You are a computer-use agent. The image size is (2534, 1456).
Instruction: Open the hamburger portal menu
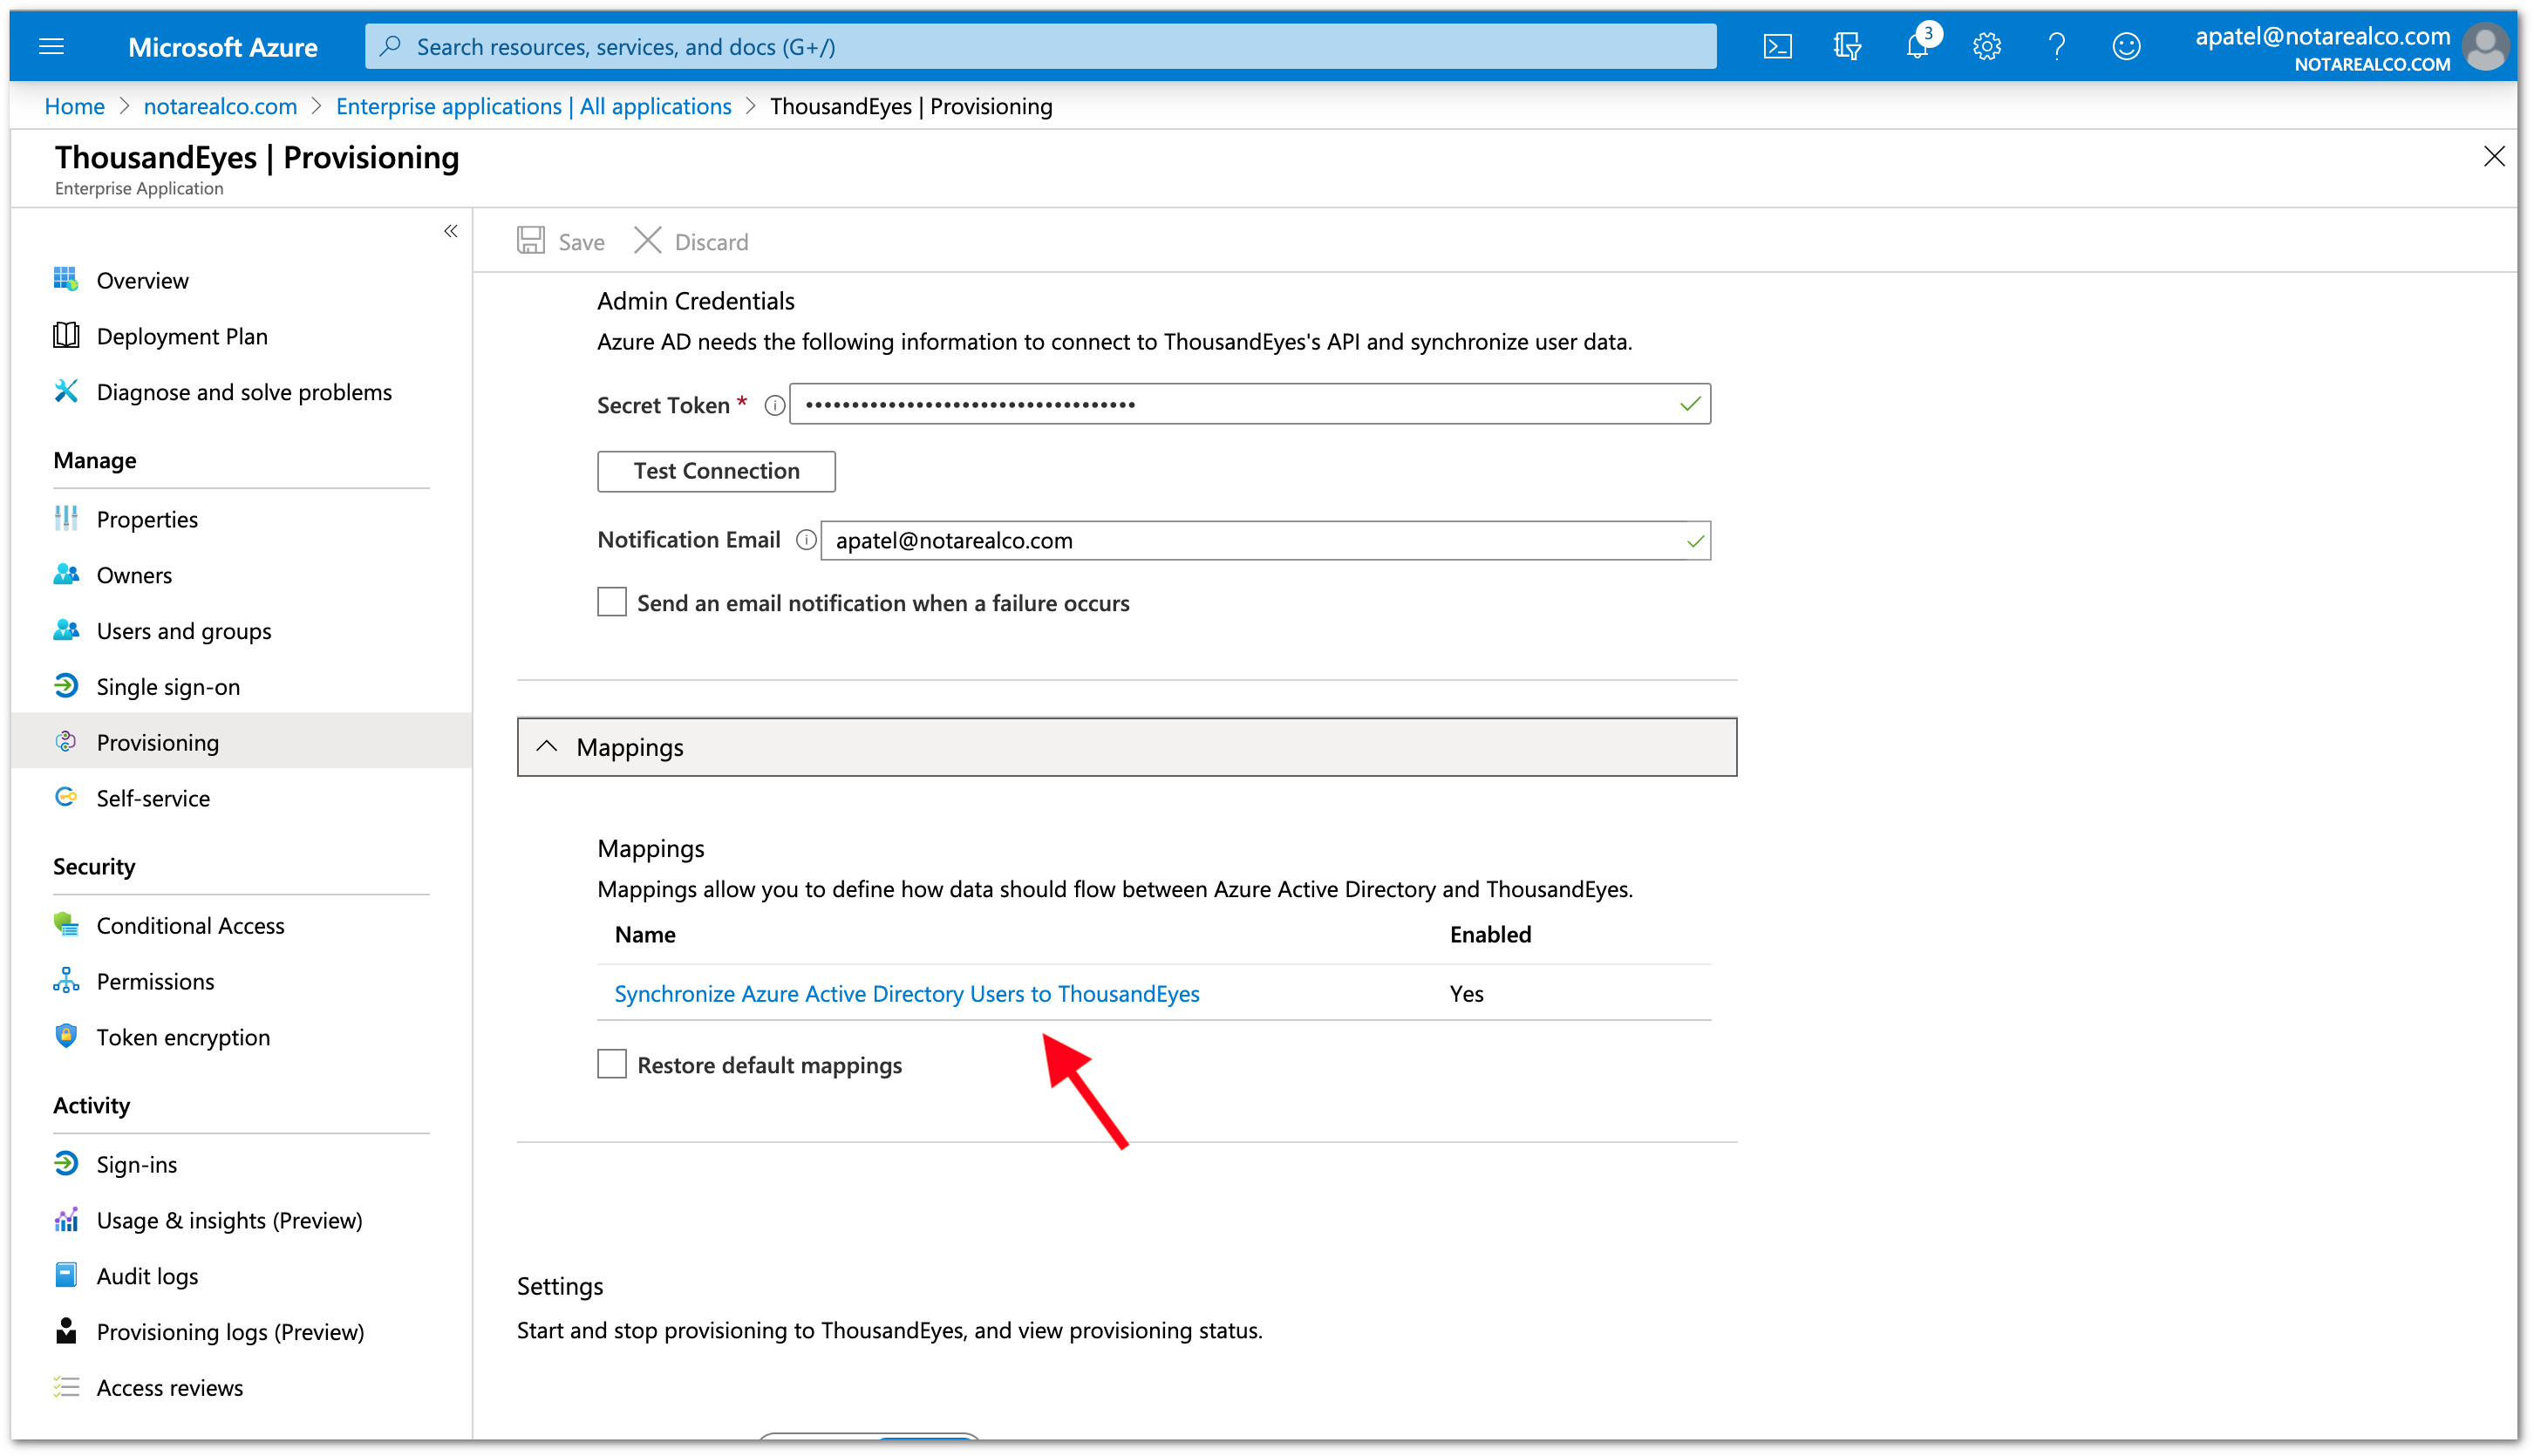51,46
